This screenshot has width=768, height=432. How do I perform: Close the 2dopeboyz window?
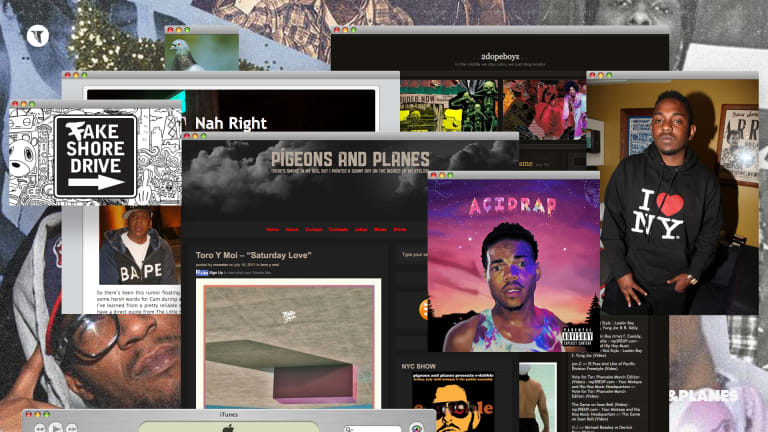pyautogui.click(x=336, y=30)
